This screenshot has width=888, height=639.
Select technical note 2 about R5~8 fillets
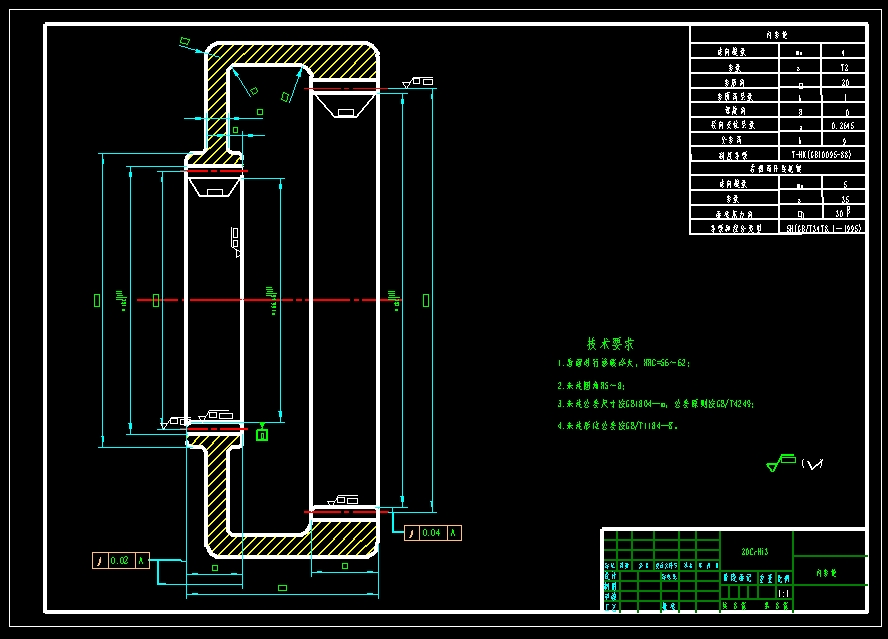[x=591, y=385]
